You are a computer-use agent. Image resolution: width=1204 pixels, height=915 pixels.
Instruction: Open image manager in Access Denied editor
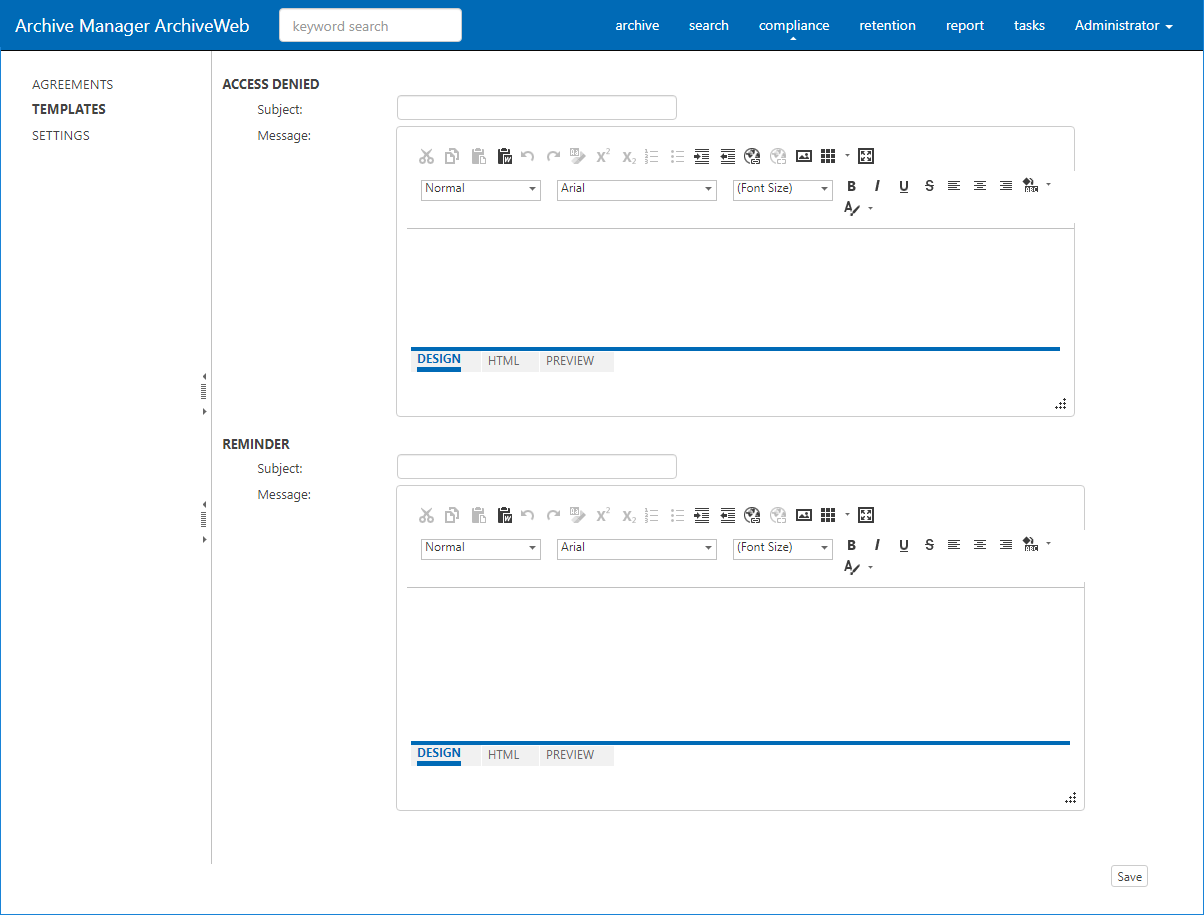(x=804, y=156)
